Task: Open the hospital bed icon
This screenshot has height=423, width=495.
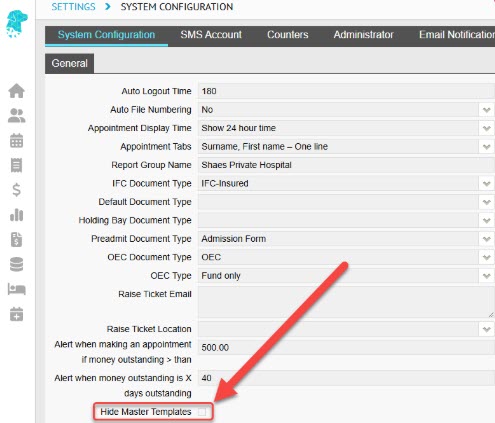Action: (x=16, y=289)
